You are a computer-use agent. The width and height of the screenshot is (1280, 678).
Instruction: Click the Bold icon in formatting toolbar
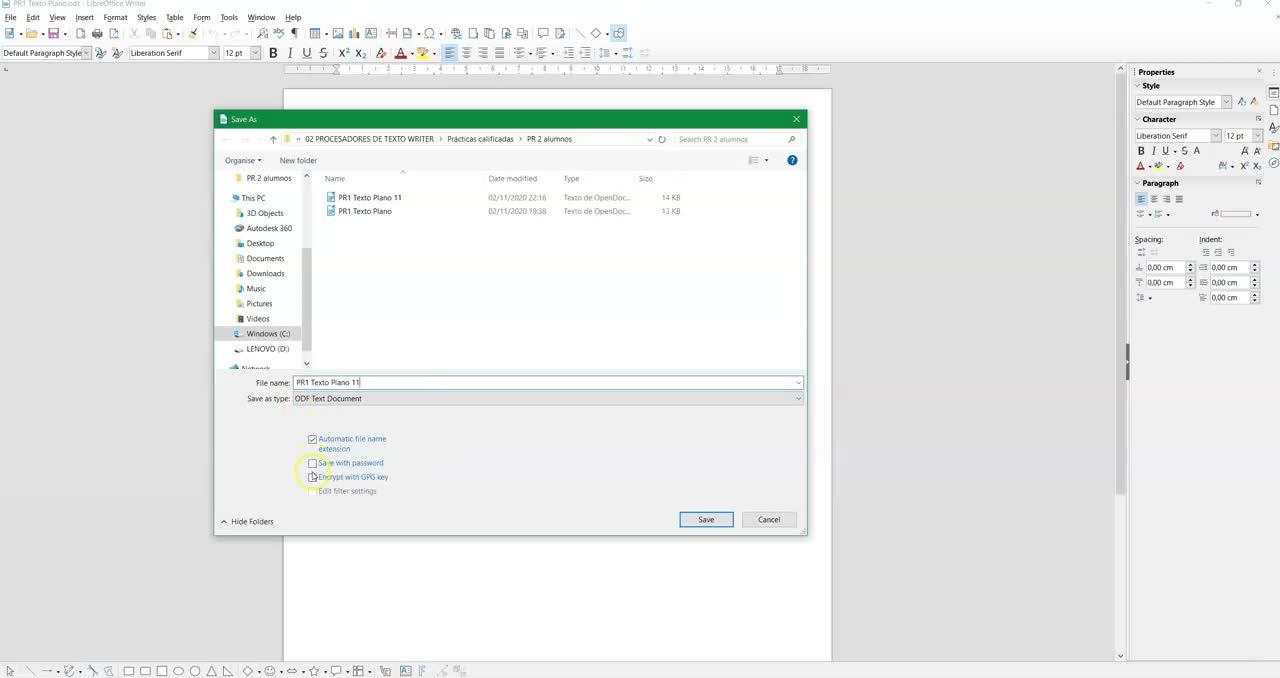click(x=273, y=53)
